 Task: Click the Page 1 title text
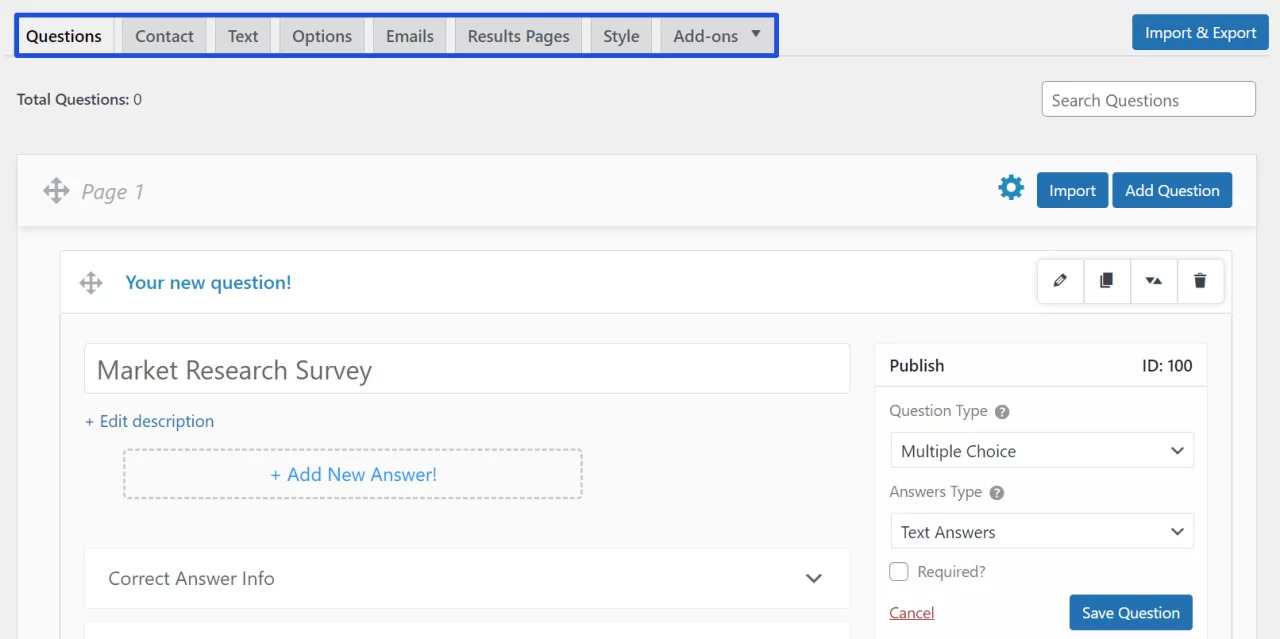pos(112,191)
